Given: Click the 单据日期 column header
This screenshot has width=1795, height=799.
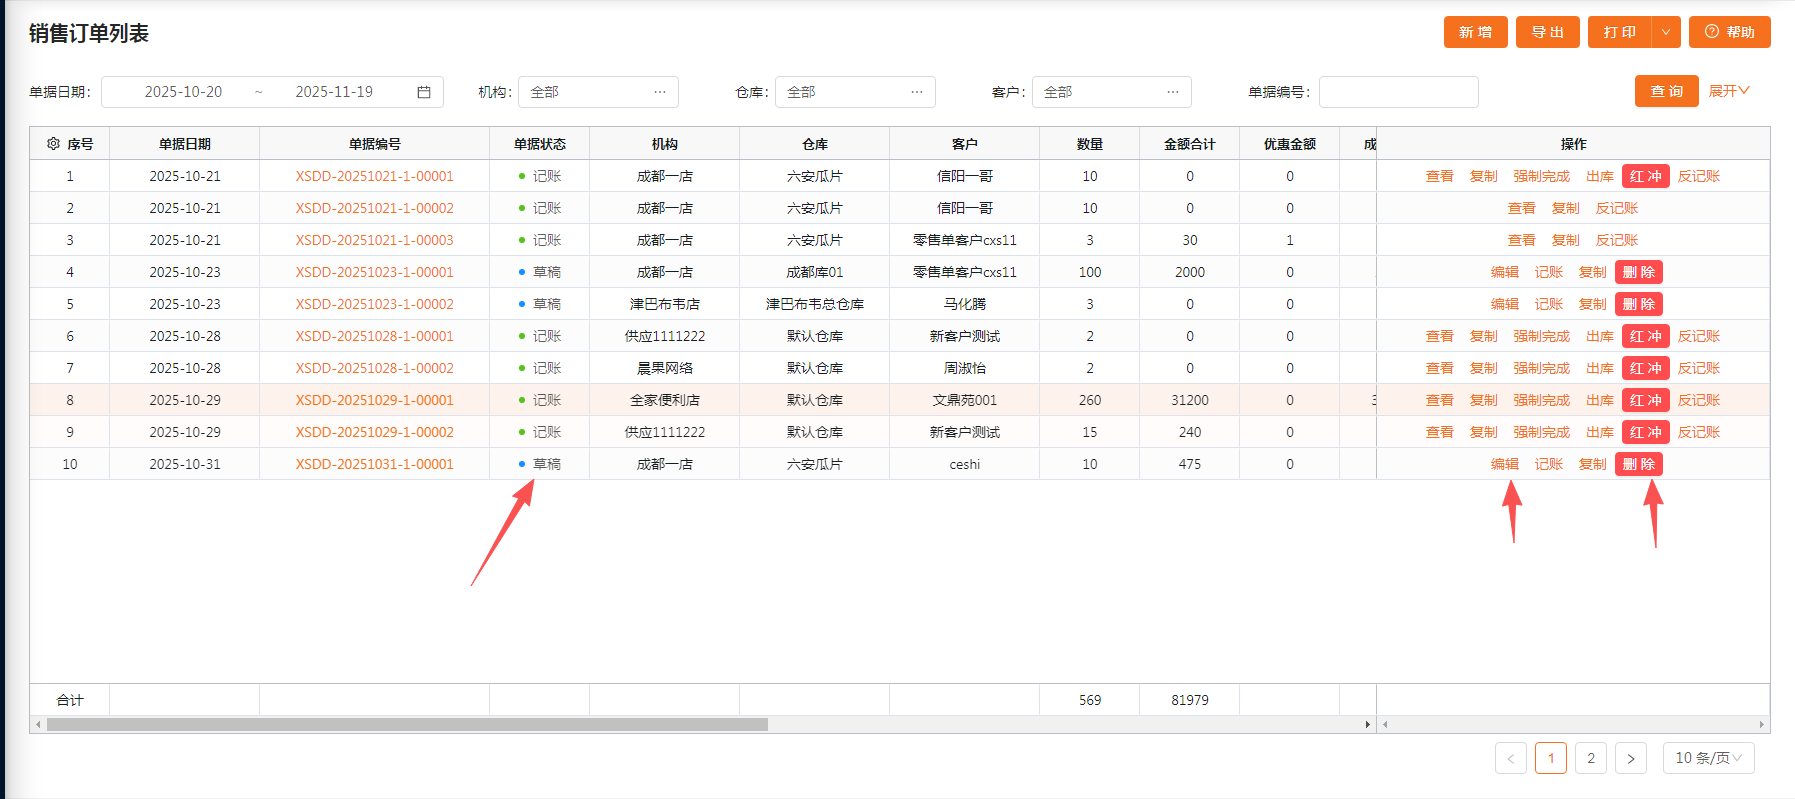Looking at the screenshot, I should coord(185,144).
